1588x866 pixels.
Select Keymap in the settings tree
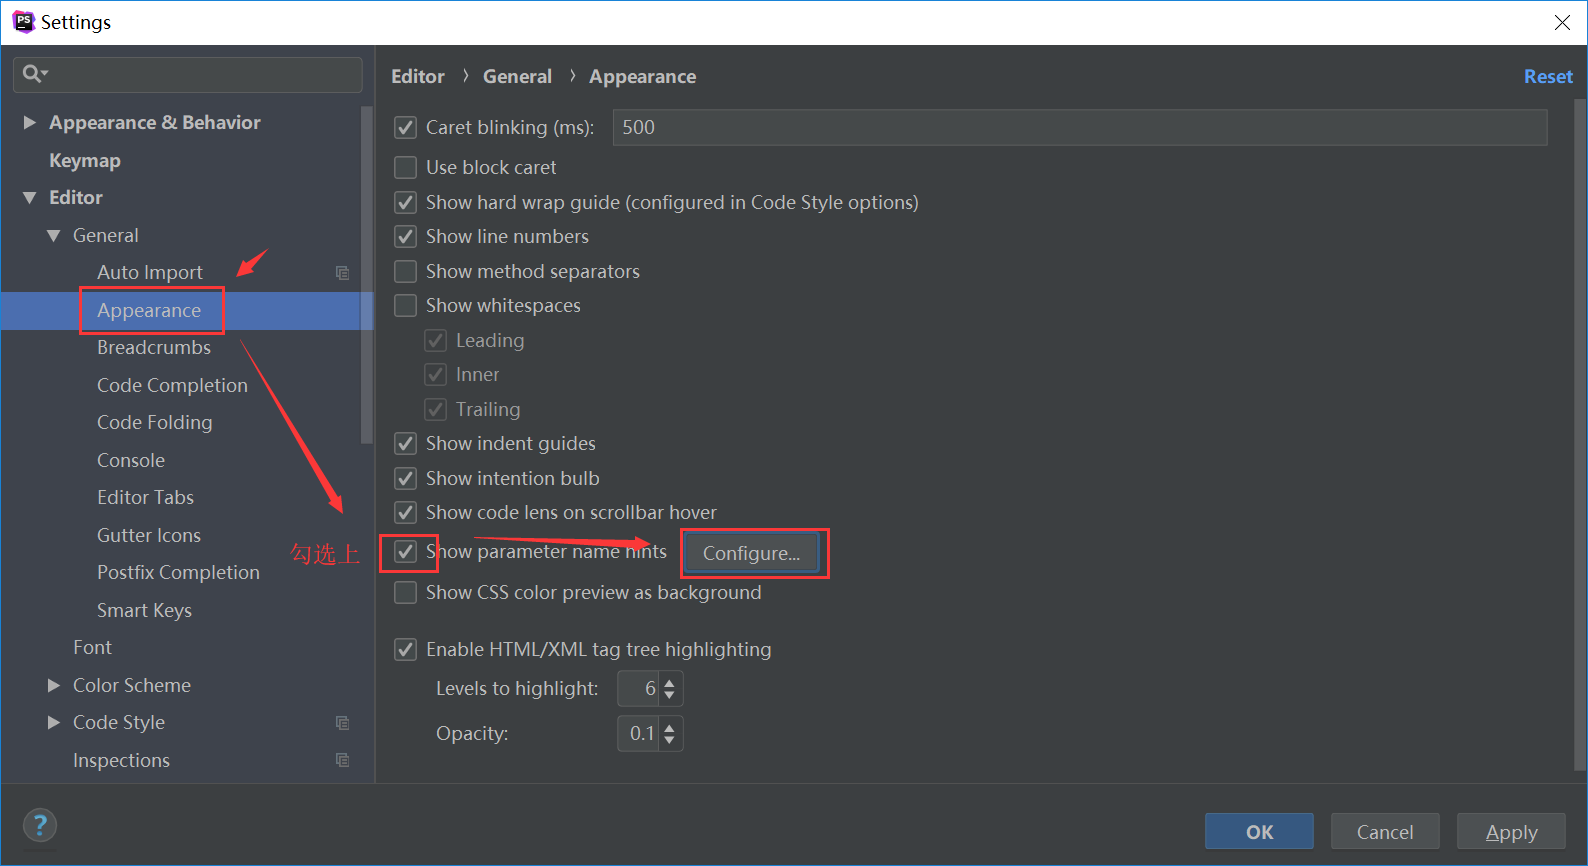point(85,161)
